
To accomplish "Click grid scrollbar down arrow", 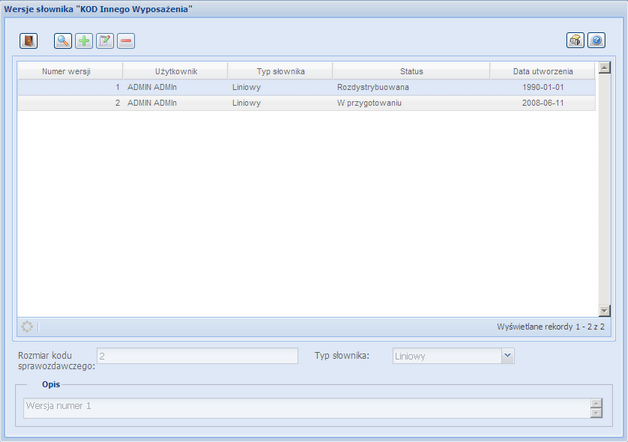I will (603, 311).
